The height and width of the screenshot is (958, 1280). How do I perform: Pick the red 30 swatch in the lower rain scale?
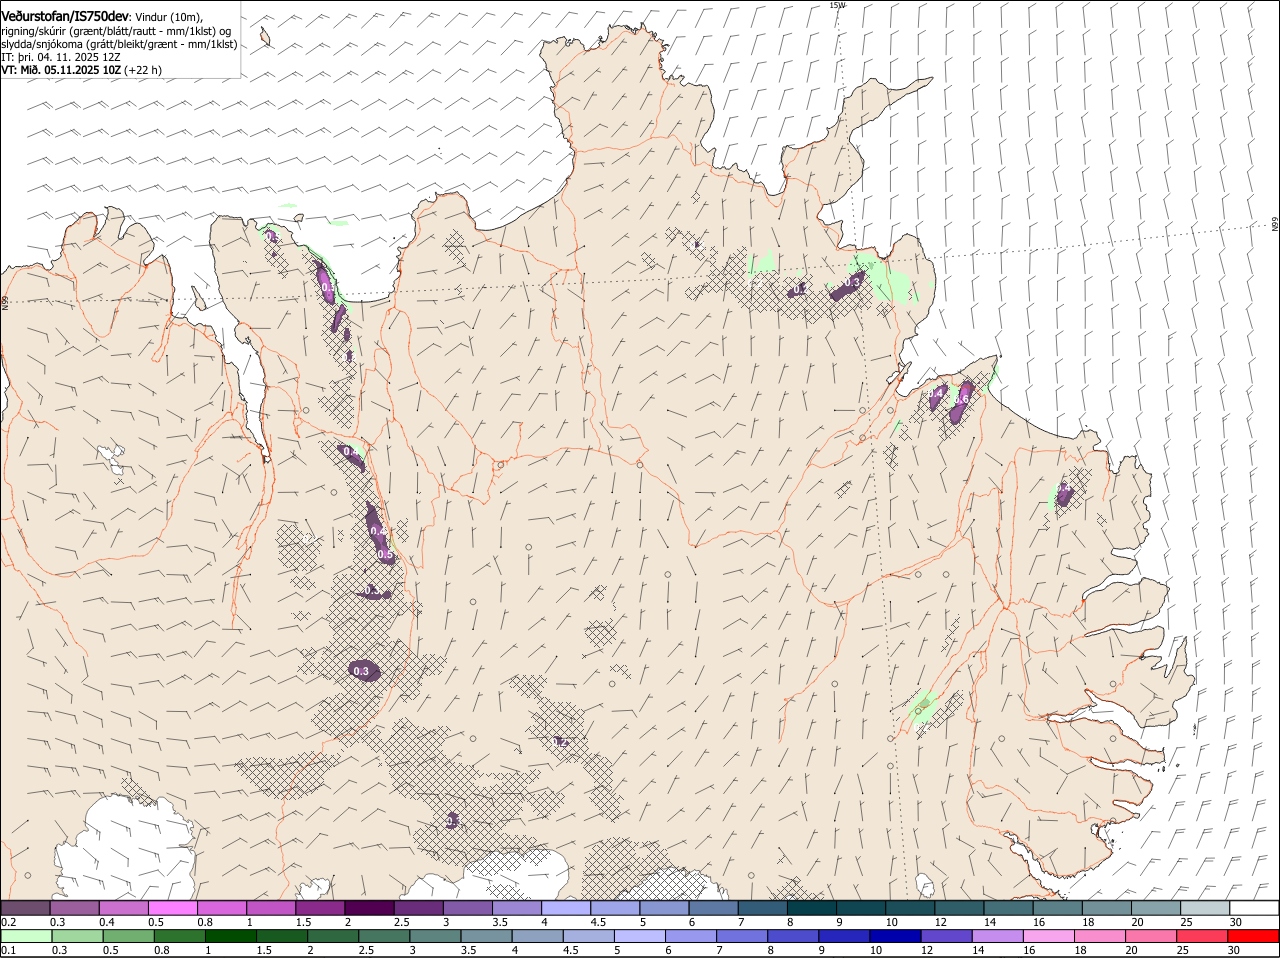pos(1253,936)
